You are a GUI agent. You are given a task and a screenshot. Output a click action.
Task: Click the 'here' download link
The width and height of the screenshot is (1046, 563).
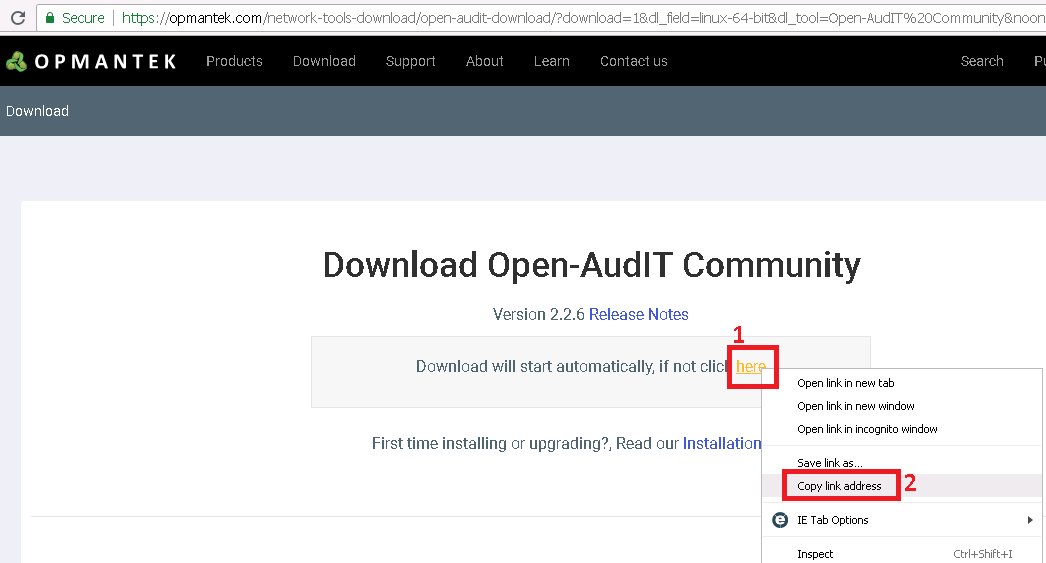coord(750,366)
